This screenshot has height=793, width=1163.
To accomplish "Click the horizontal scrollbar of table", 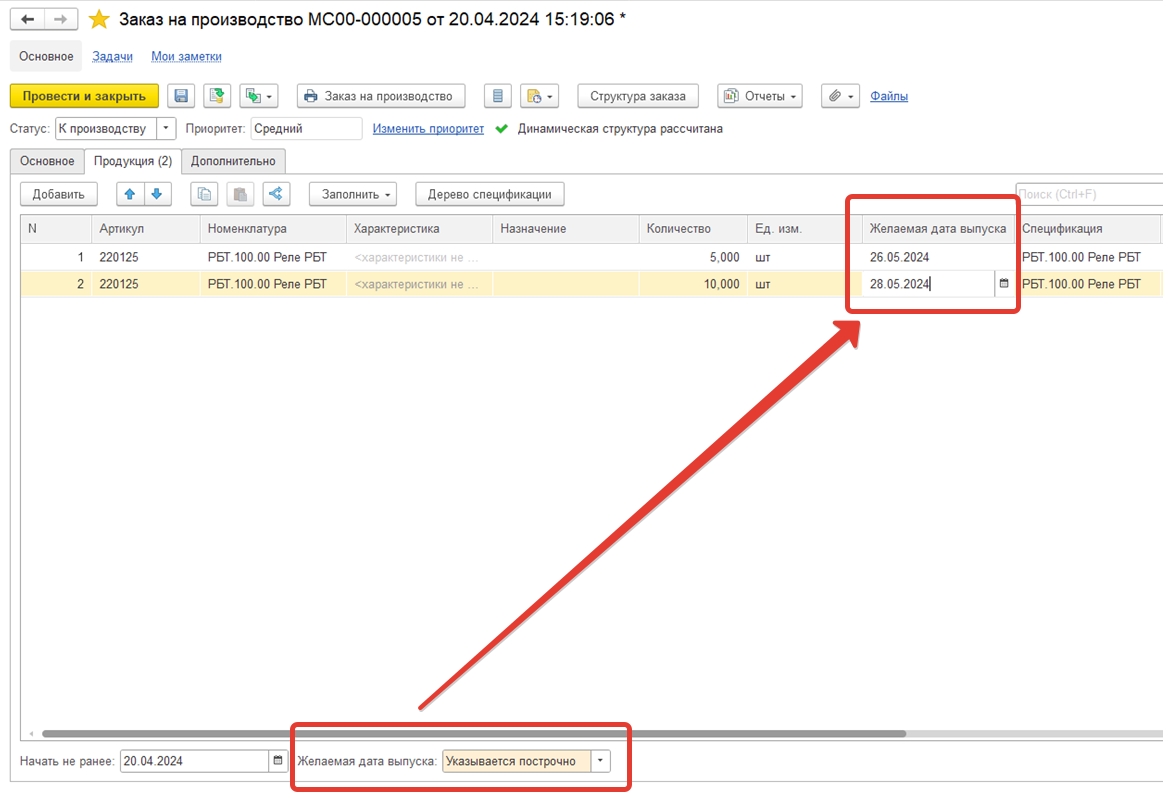I will 474,734.
